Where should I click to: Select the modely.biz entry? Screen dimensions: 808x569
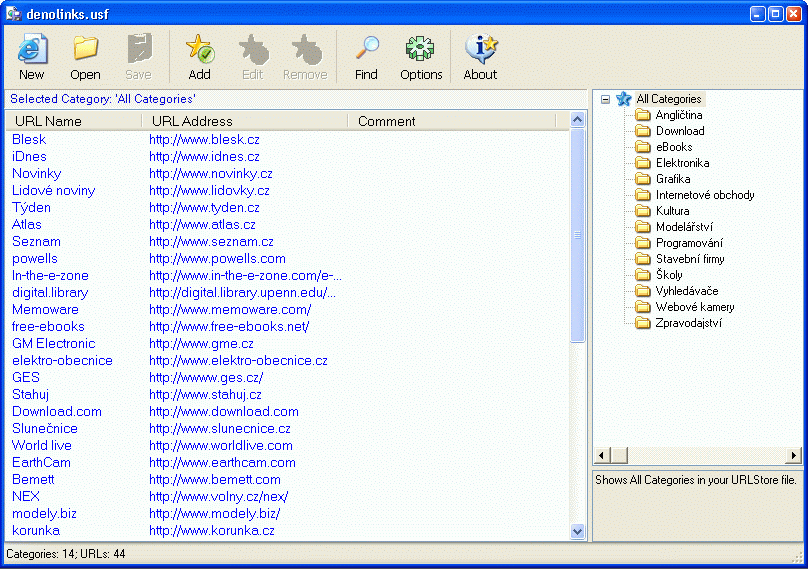[x=44, y=514]
